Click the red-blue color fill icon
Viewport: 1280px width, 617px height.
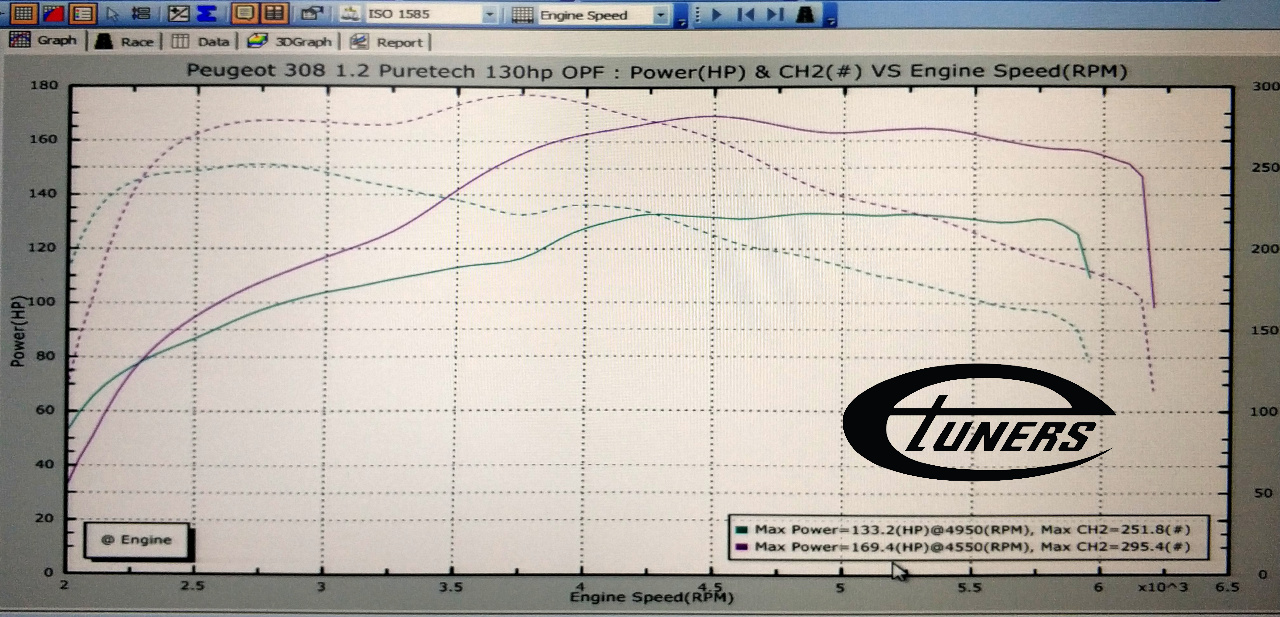click(54, 14)
